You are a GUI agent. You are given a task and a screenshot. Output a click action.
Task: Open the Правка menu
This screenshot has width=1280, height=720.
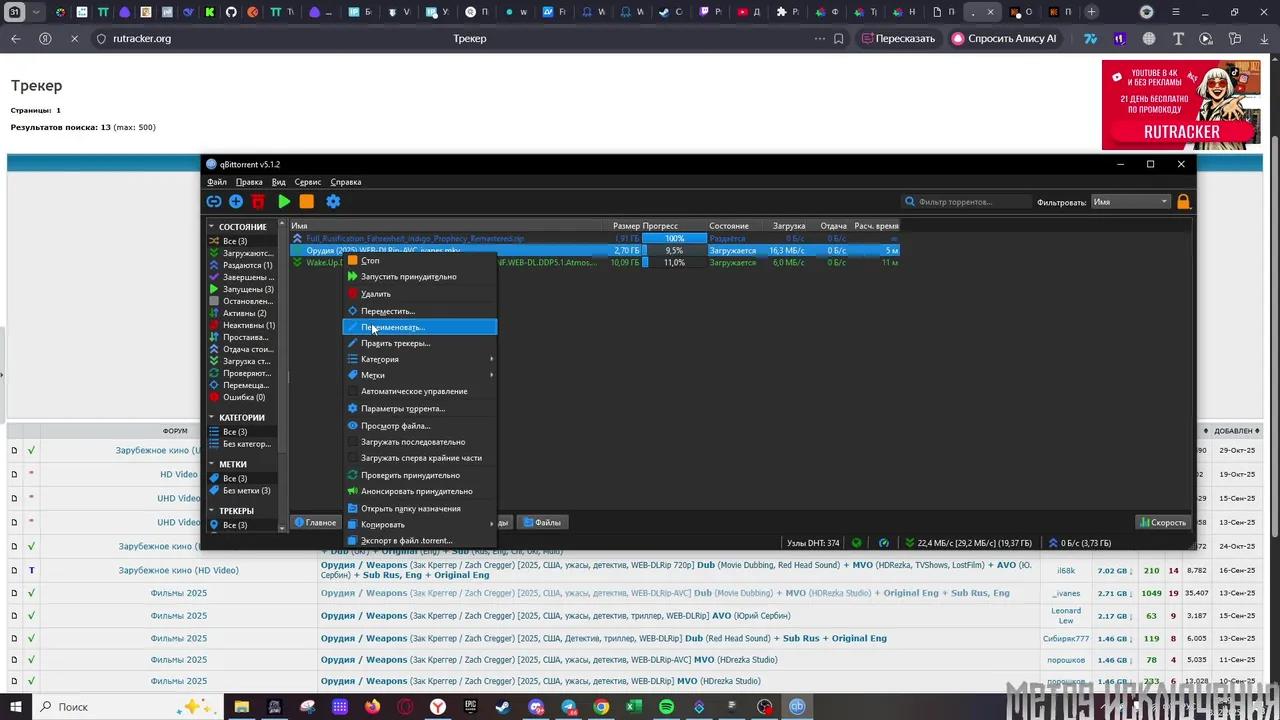click(249, 182)
